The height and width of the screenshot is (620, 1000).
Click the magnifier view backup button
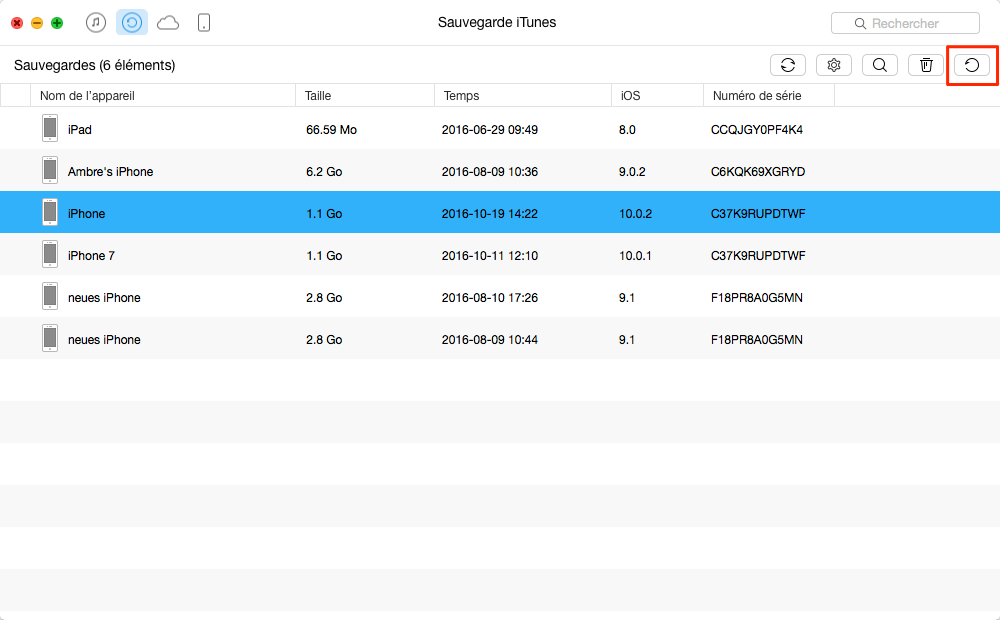tap(879, 65)
